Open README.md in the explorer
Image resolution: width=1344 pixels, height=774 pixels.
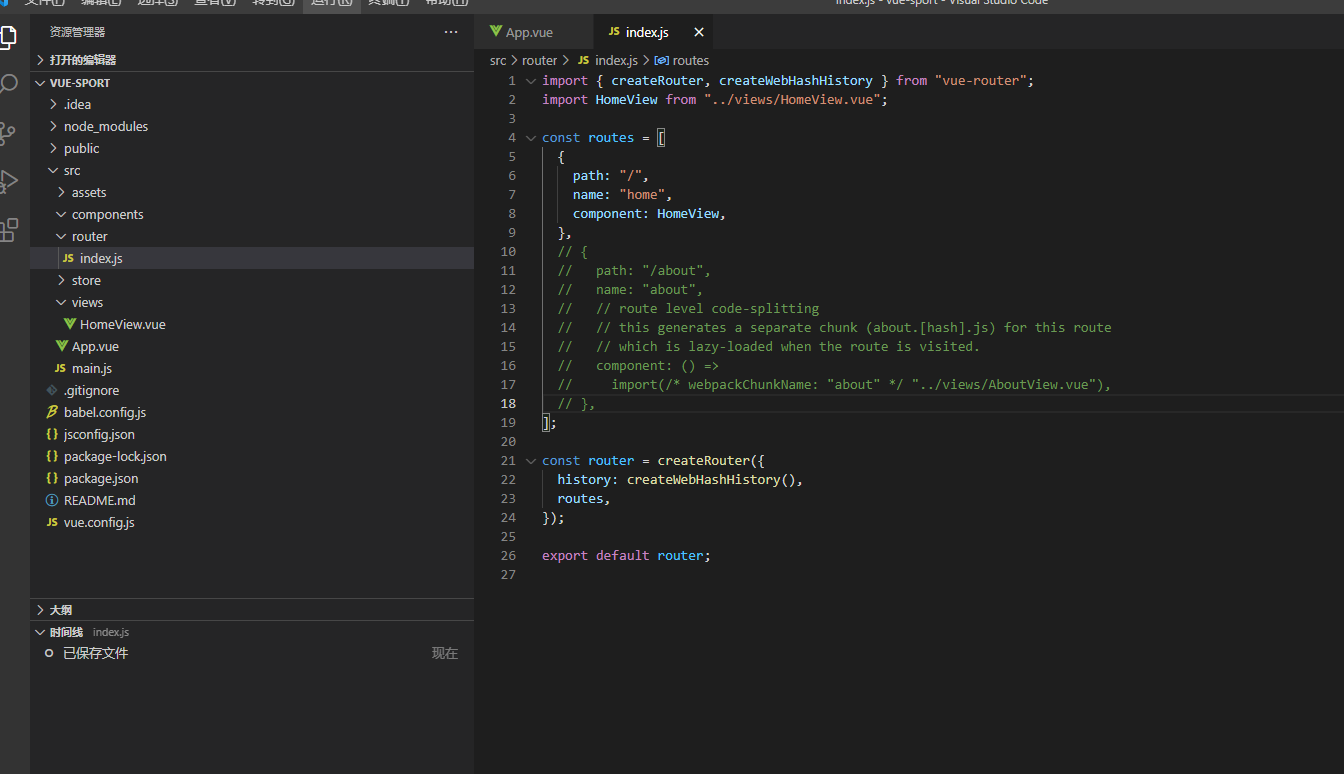click(x=252, y=500)
